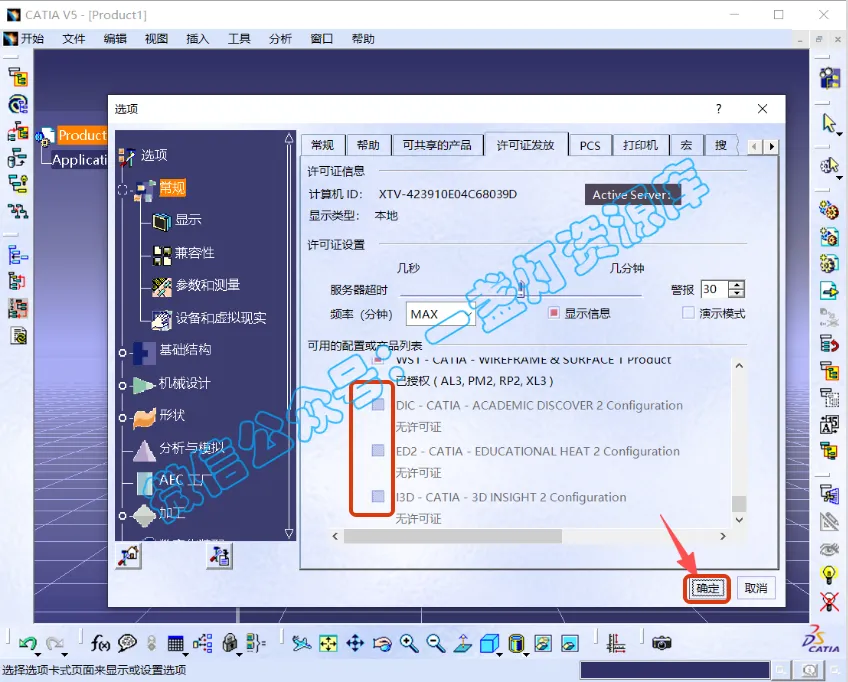This screenshot has height=682, width=848.
Task: Click the Dump parameters icon below options tree
Action: (x=220, y=555)
